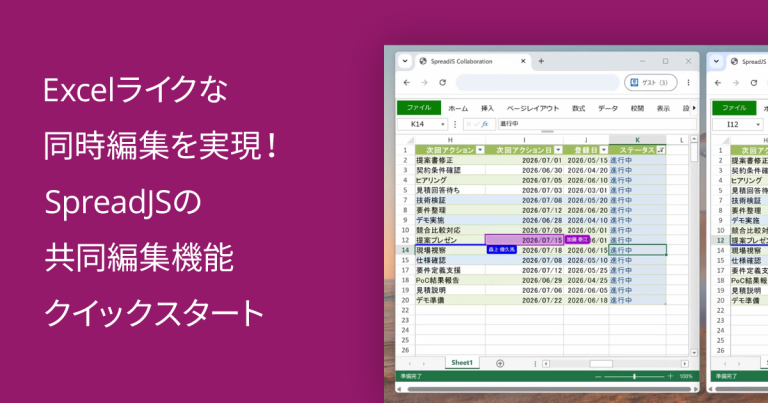The height and width of the screenshot is (403, 768).
Task: Select column header K in left window
Action: 637,140
